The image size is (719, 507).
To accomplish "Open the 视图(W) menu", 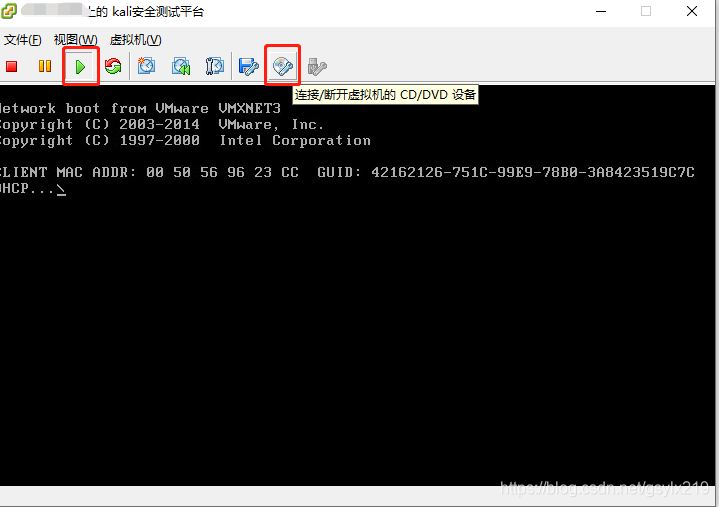I will tap(76, 40).
